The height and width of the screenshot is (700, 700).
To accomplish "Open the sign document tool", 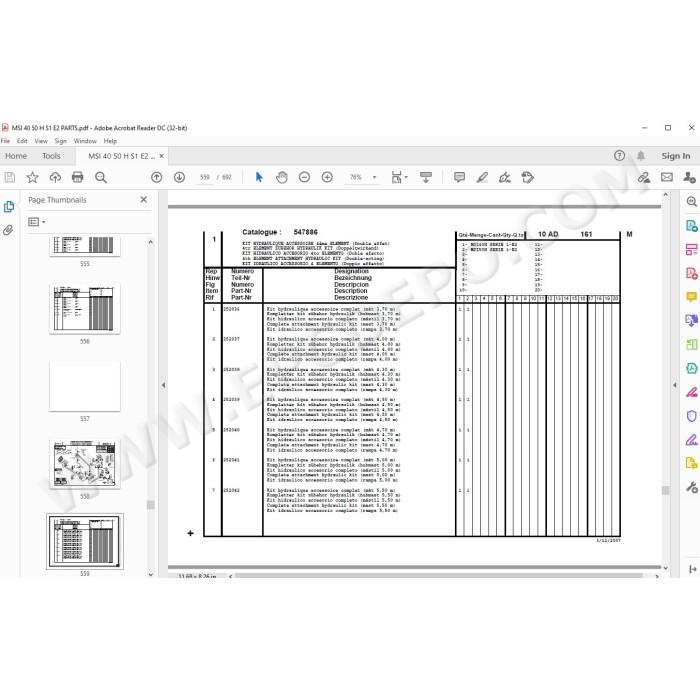I will tap(505, 177).
